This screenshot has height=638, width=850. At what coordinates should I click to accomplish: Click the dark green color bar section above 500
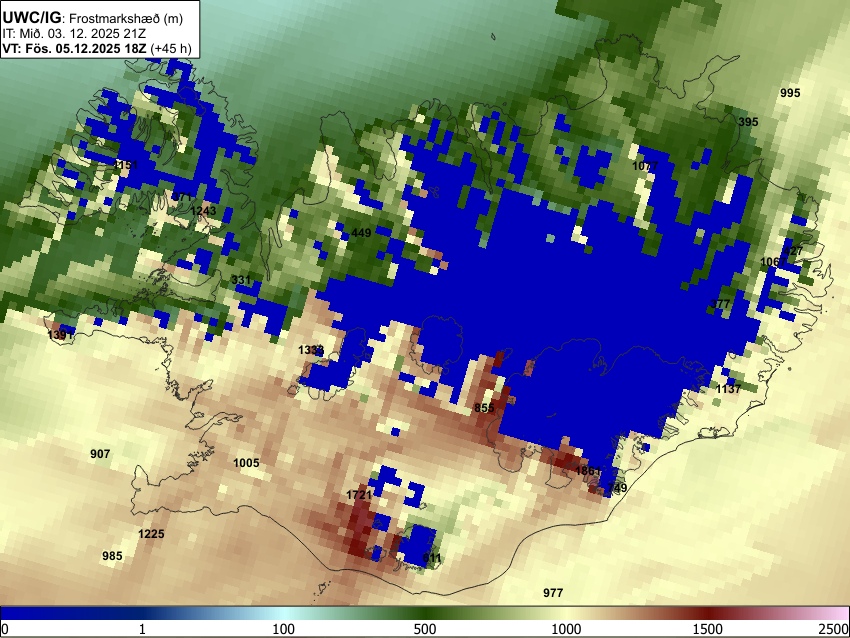pos(425,614)
